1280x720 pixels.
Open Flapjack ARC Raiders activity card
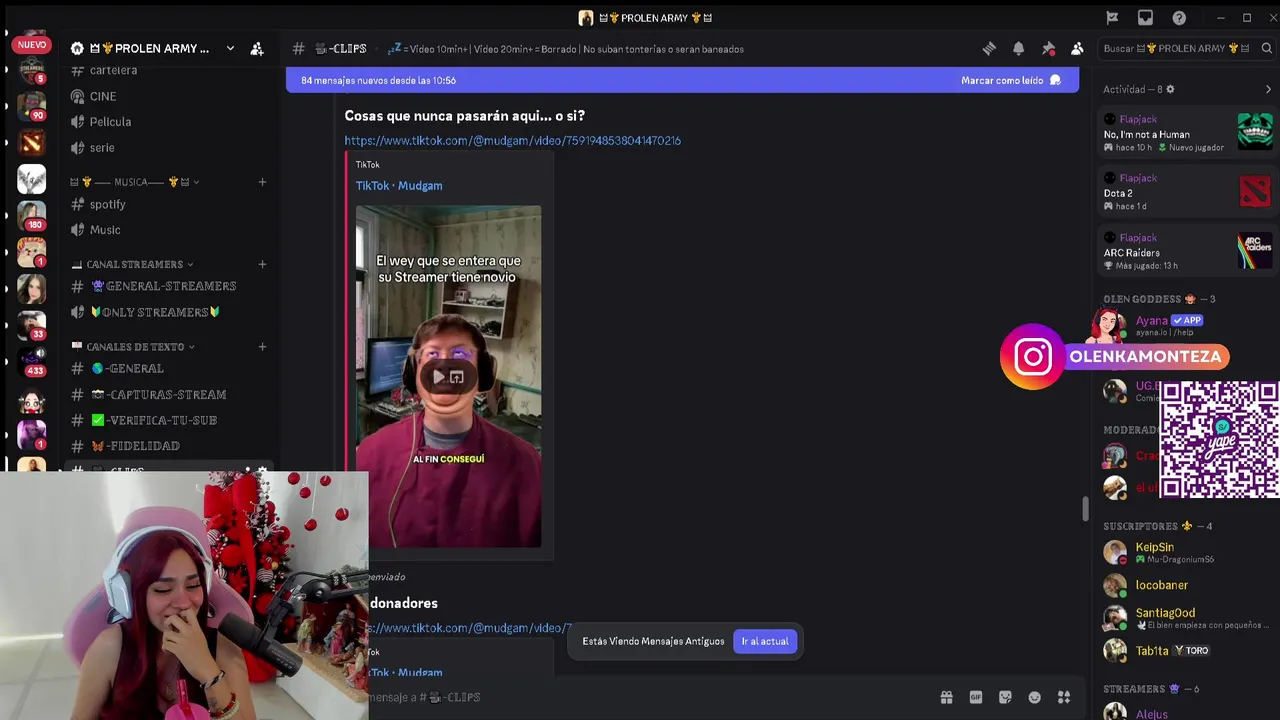point(1187,252)
